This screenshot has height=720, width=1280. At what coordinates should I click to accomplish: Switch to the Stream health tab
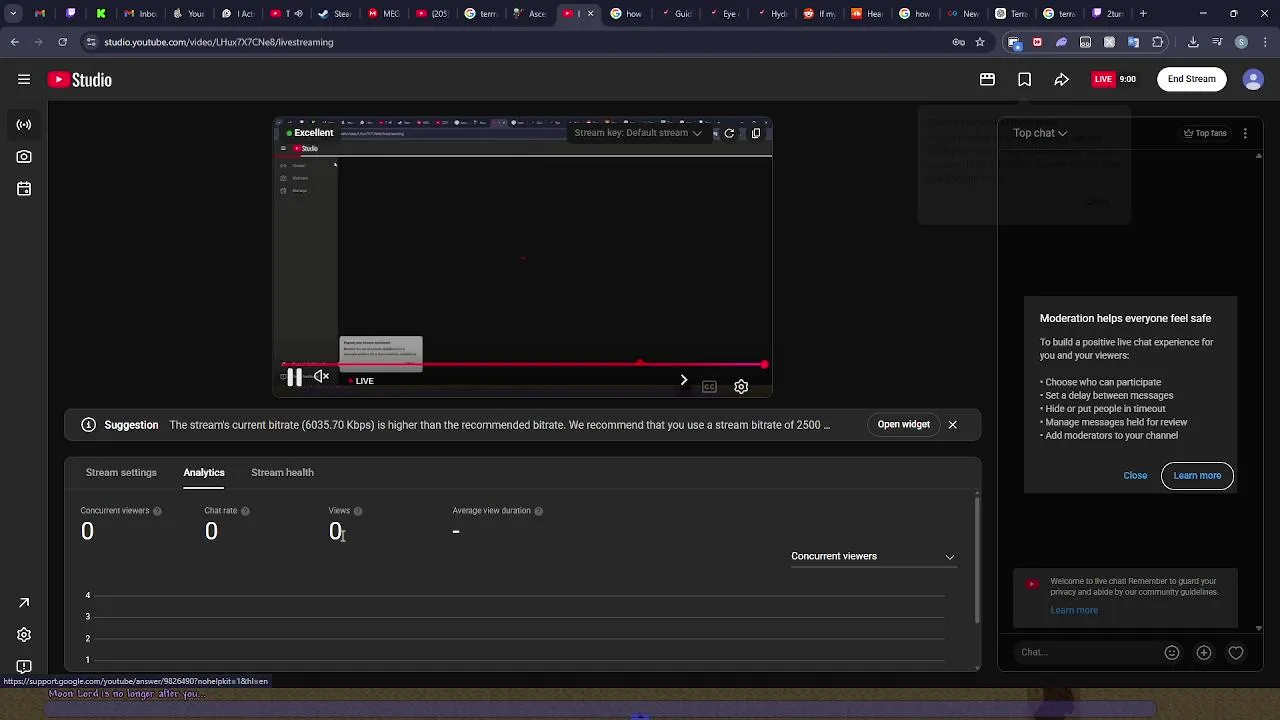282,472
